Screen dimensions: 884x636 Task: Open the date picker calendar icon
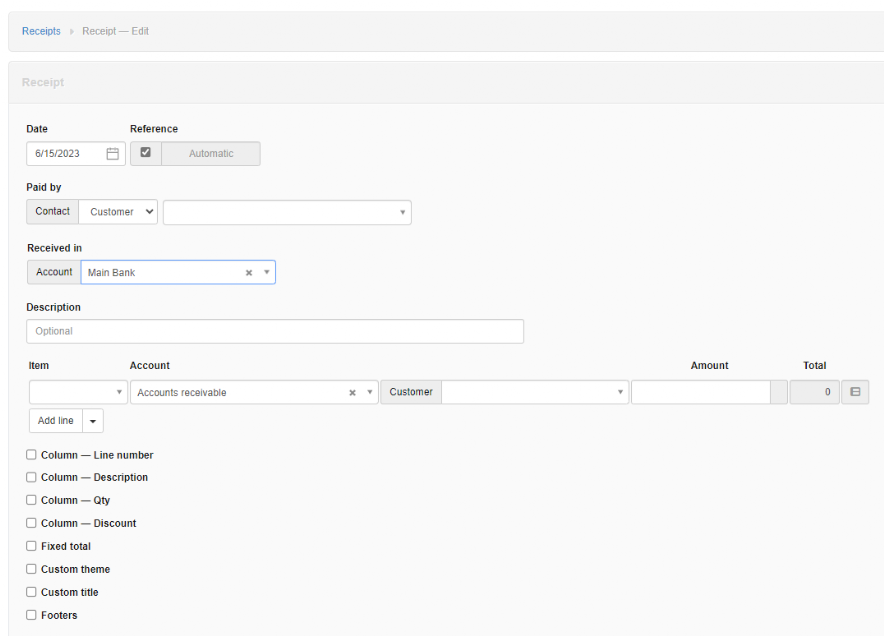coord(112,153)
